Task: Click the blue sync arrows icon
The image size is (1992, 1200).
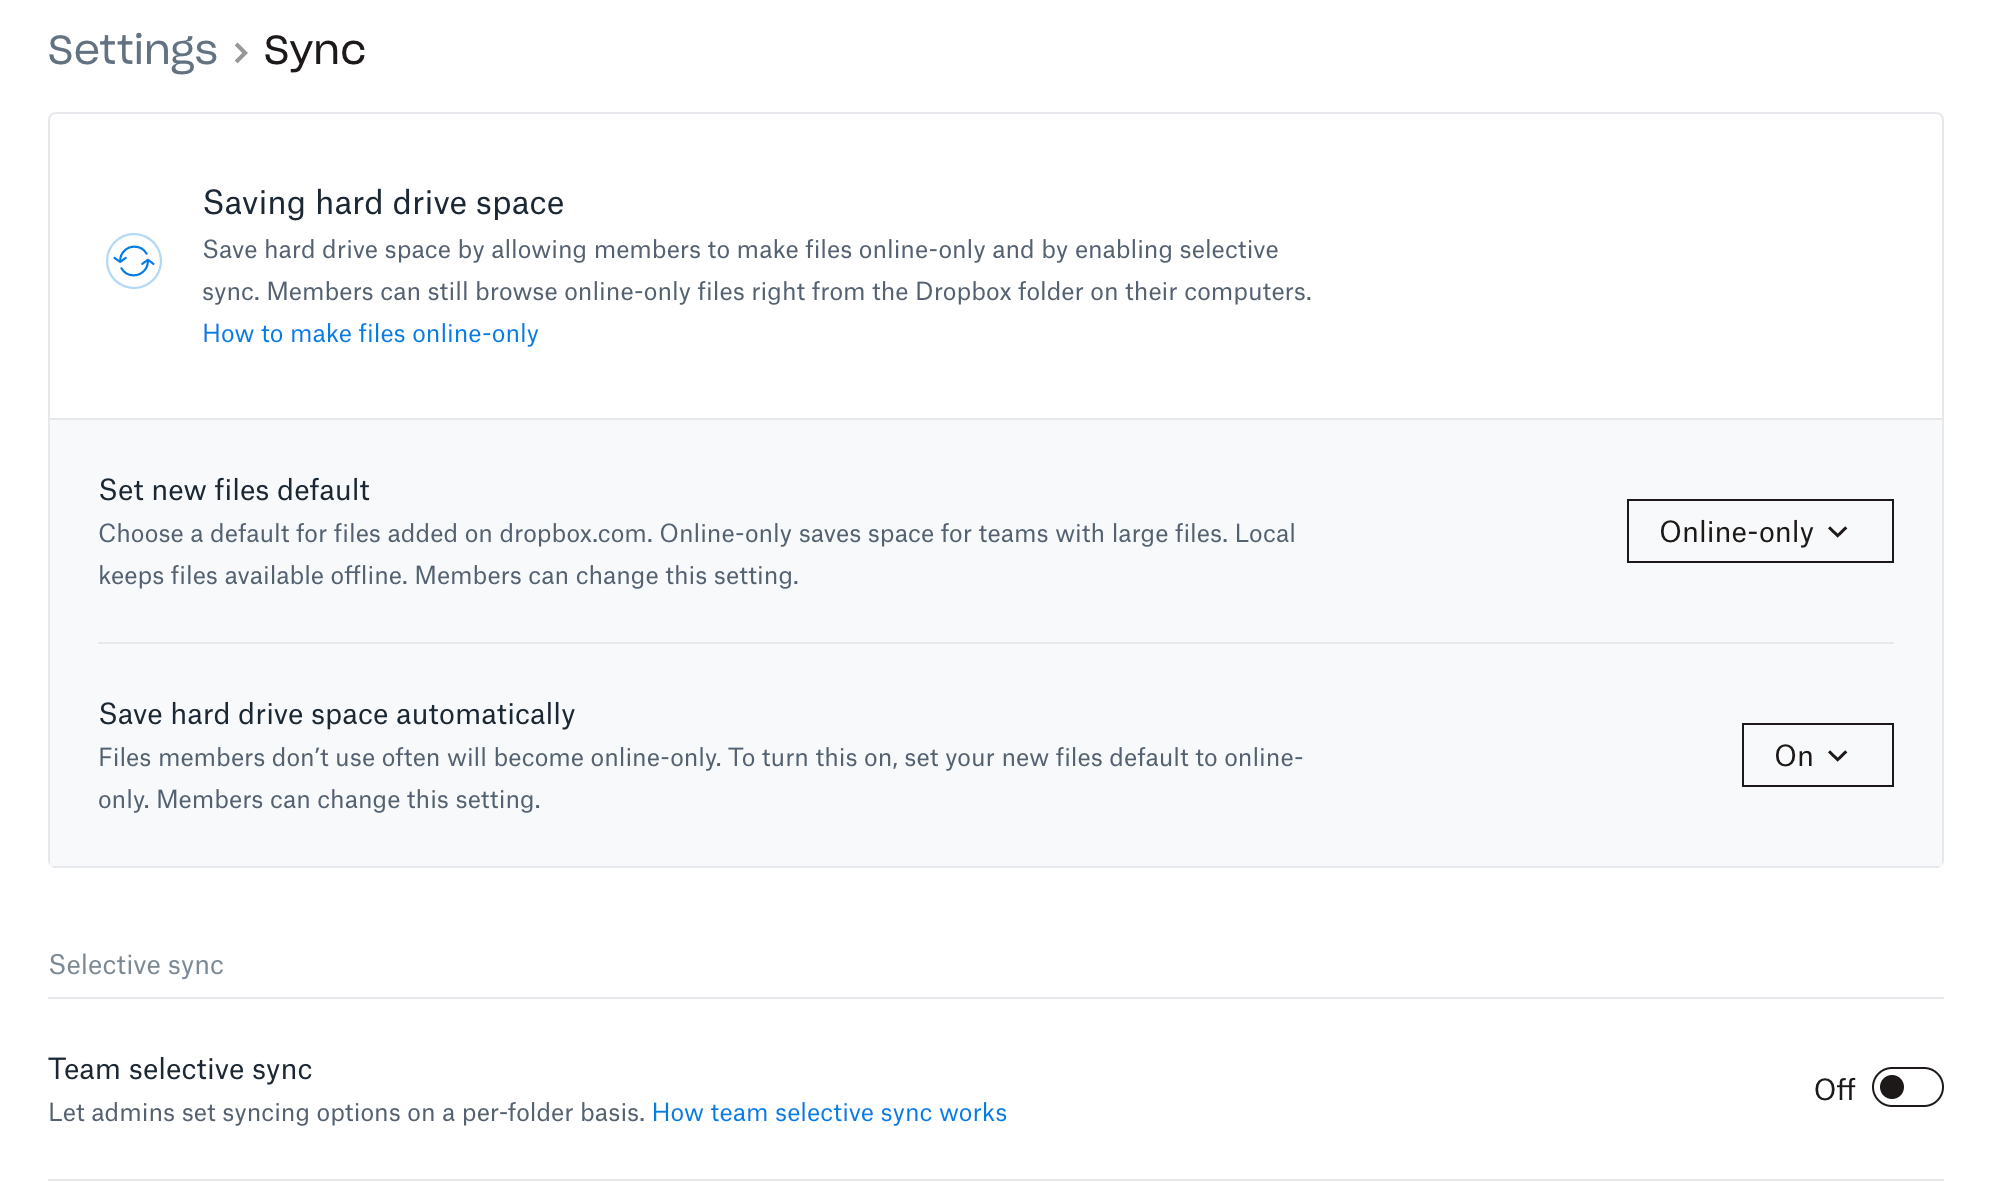Action: [134, 261]
